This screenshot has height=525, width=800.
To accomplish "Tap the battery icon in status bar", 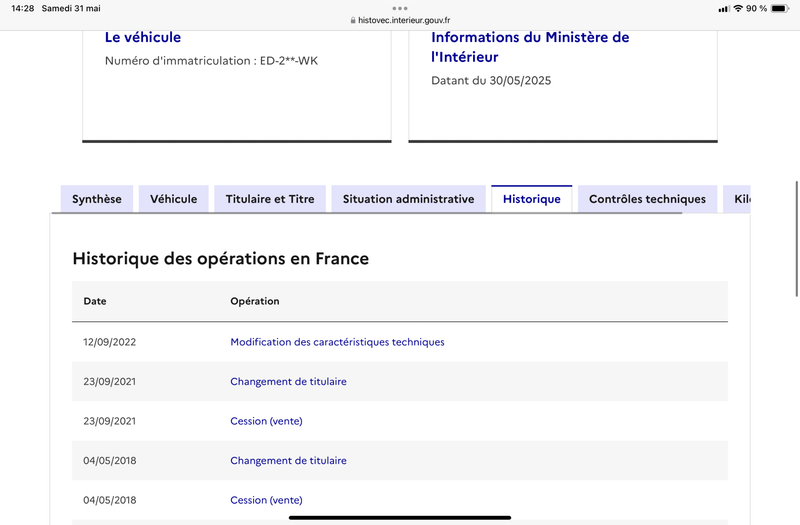I will (x=780, y=8).
